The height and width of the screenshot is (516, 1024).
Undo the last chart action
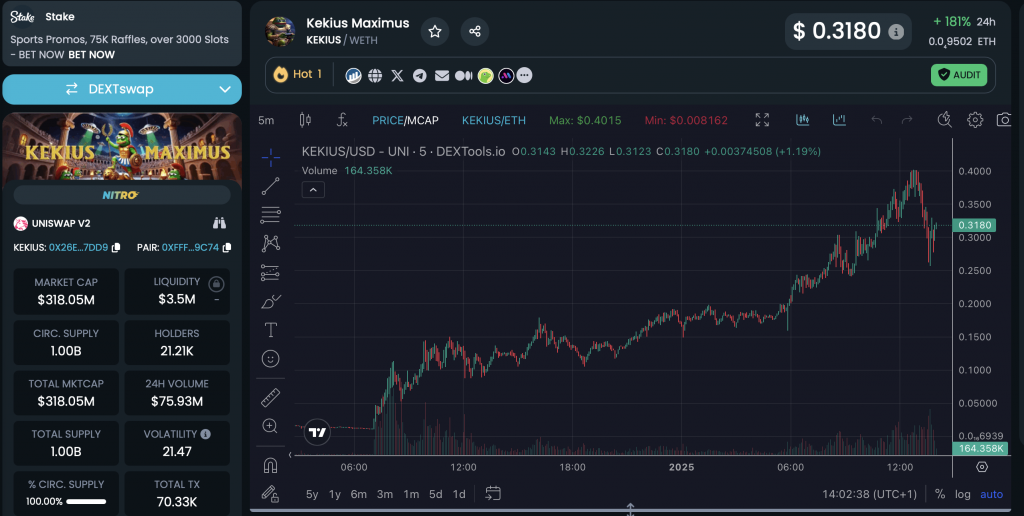pos(876,120)
